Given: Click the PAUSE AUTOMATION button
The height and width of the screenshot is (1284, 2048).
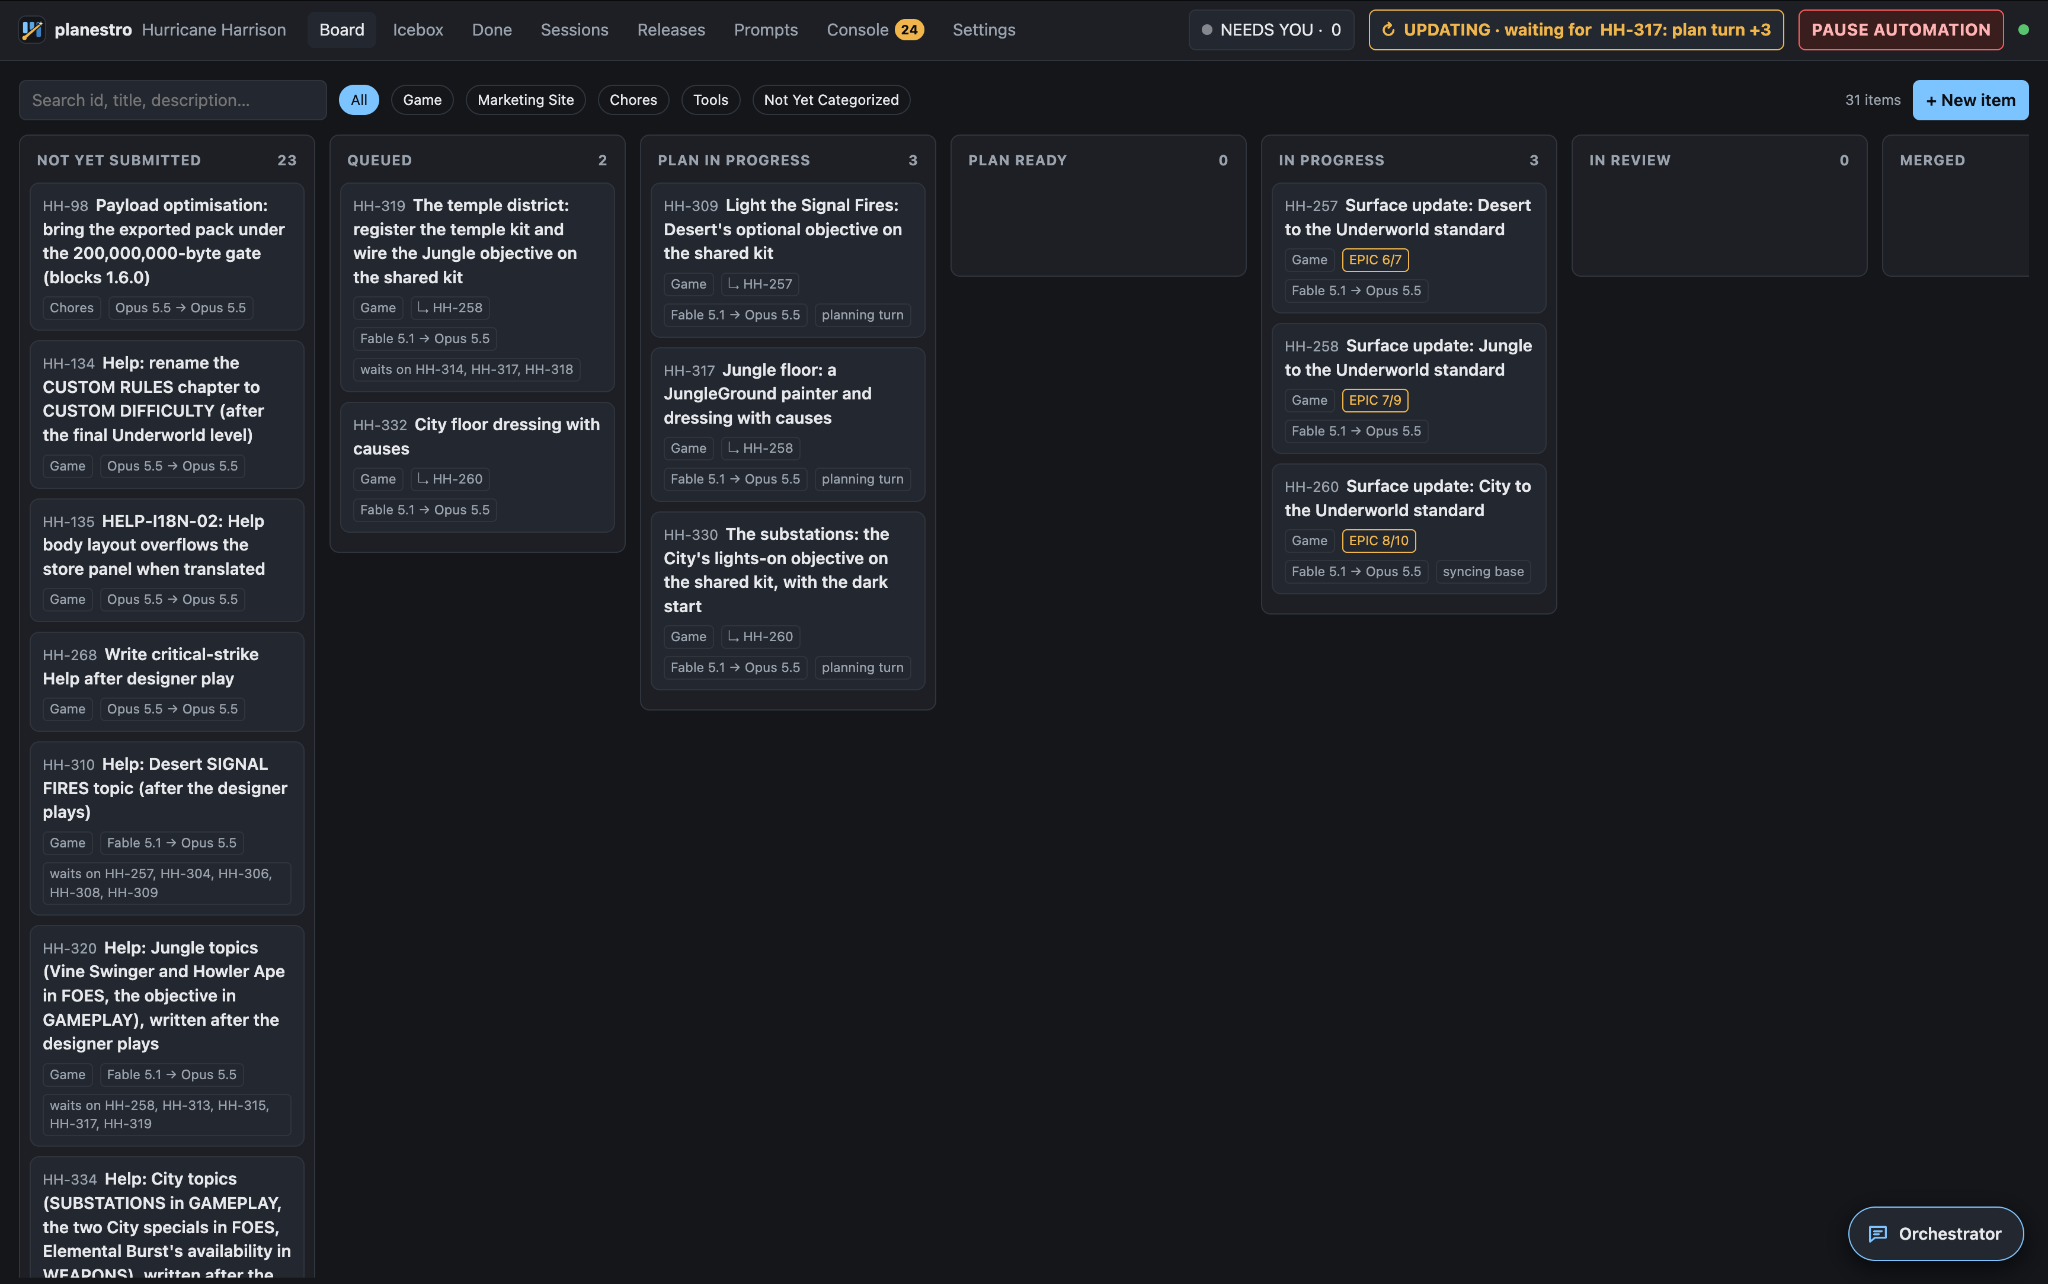Looking at the screenshot, I should coord(1901,30).
